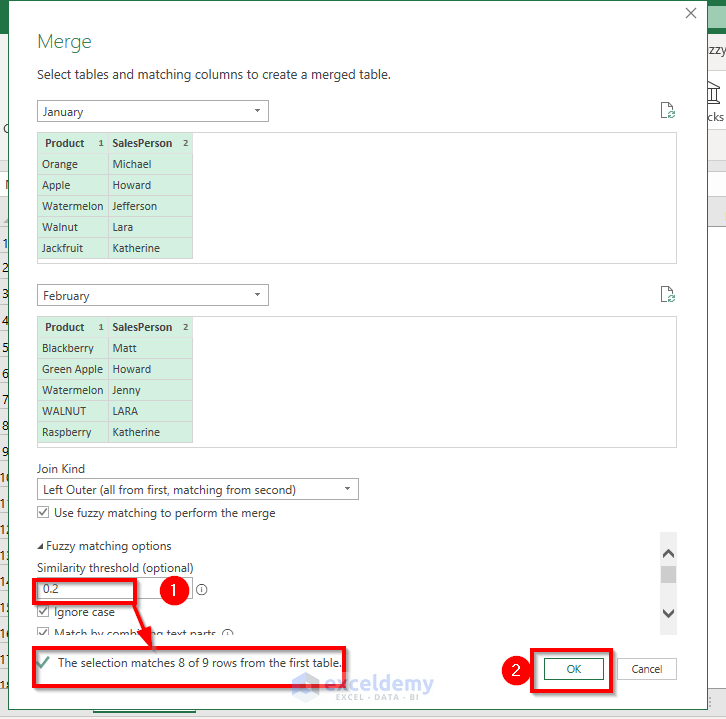Click the scroll up arrow in fuzzy options
Screen dimensions: 726x719
[x=668, y=554]
